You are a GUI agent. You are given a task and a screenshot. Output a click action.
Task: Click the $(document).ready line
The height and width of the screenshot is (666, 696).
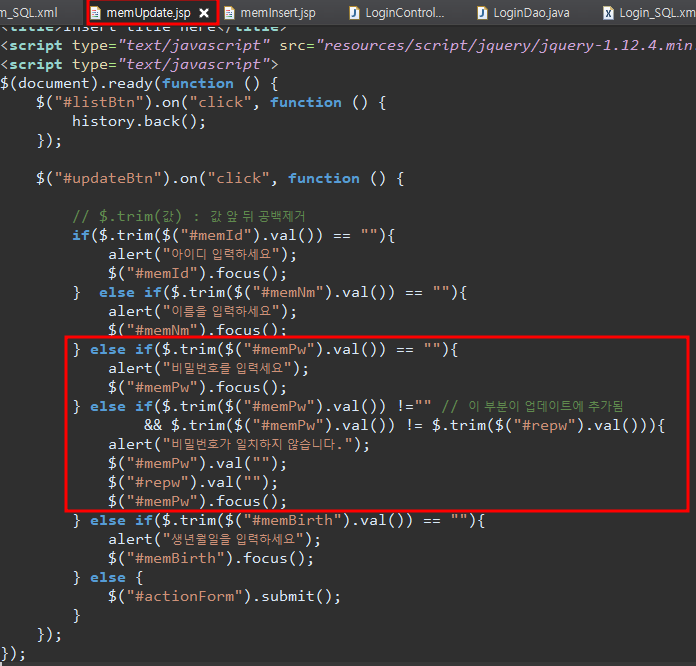click(139, 83)
